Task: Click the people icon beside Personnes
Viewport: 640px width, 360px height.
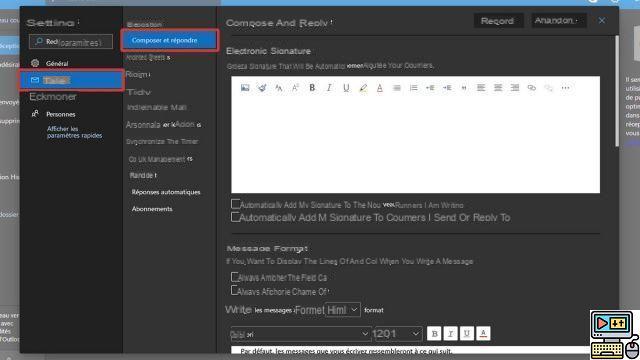Action: click(35, 114)
